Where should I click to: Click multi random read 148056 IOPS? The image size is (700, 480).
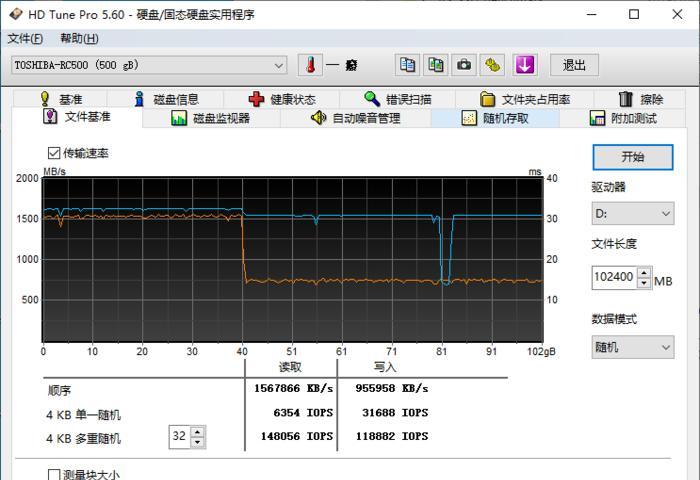(x=297, y=436)
